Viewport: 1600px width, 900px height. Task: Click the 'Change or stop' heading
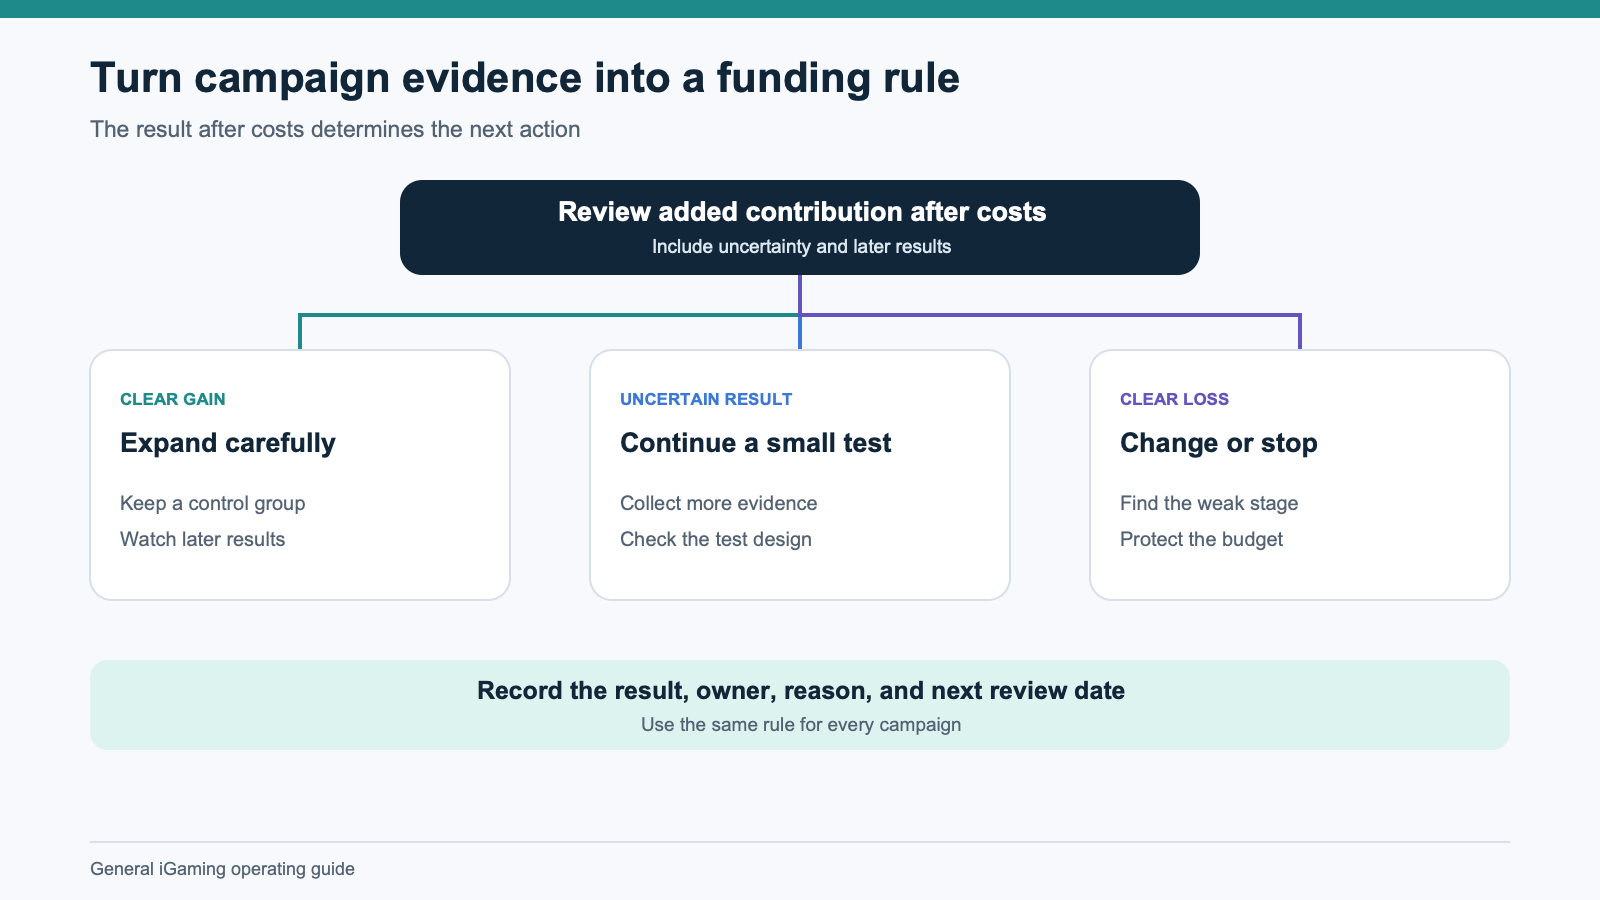coord(1219,443)
